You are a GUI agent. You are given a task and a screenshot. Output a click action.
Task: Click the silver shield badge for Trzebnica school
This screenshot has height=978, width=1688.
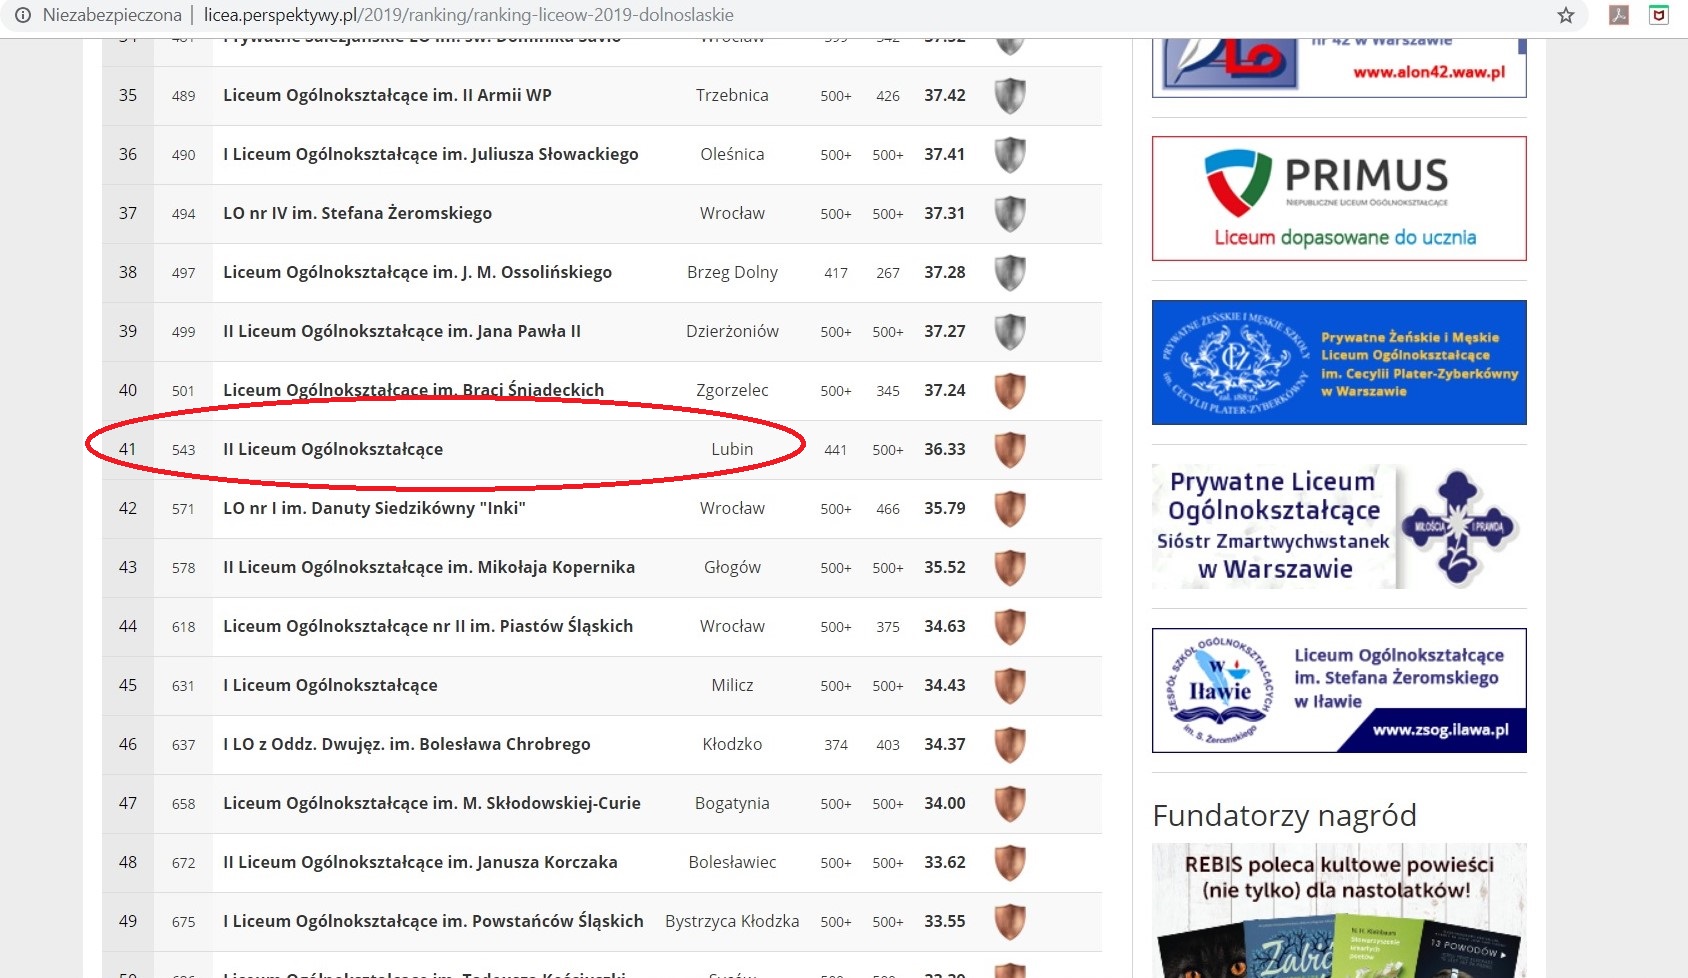click(1010, 96)
